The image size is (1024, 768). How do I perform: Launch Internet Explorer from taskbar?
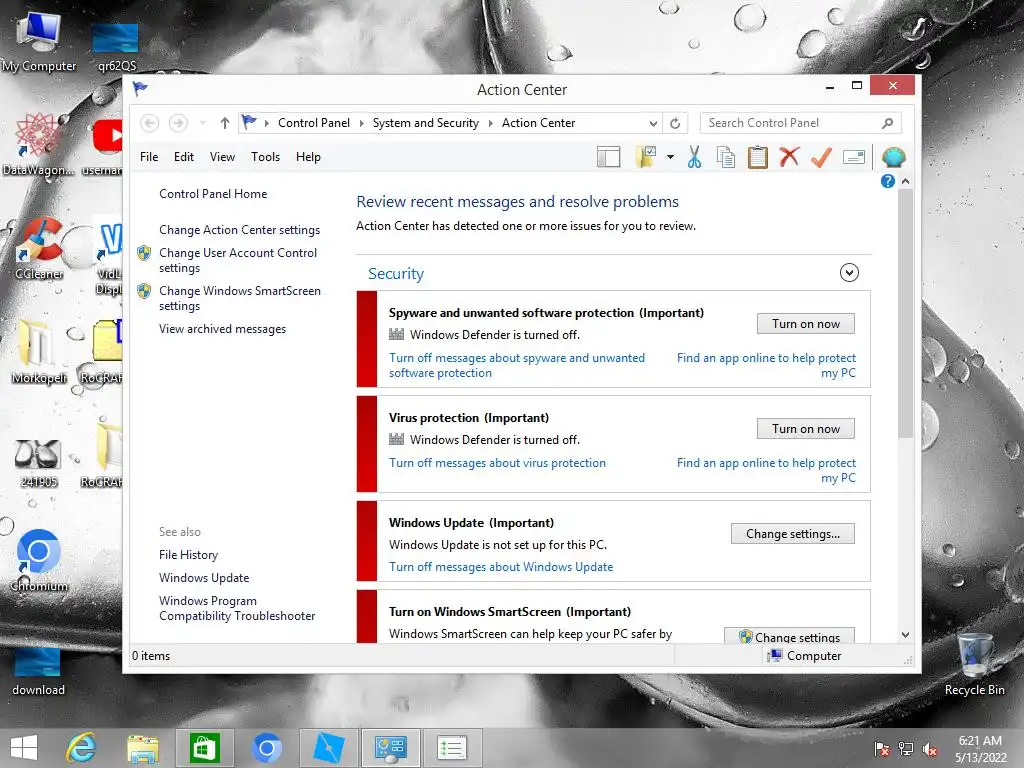click(81, 748)
